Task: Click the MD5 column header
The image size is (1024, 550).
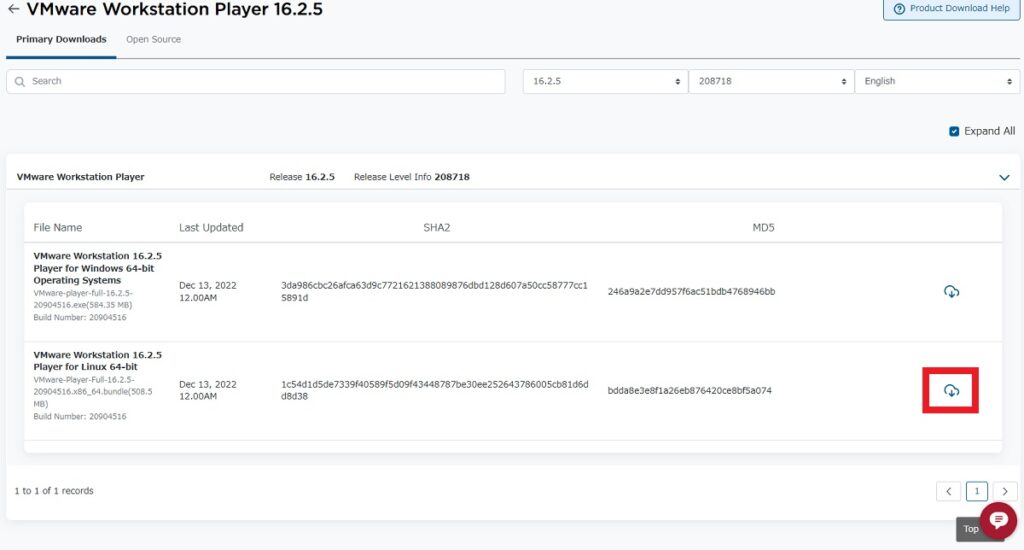Action: [763, 227]
